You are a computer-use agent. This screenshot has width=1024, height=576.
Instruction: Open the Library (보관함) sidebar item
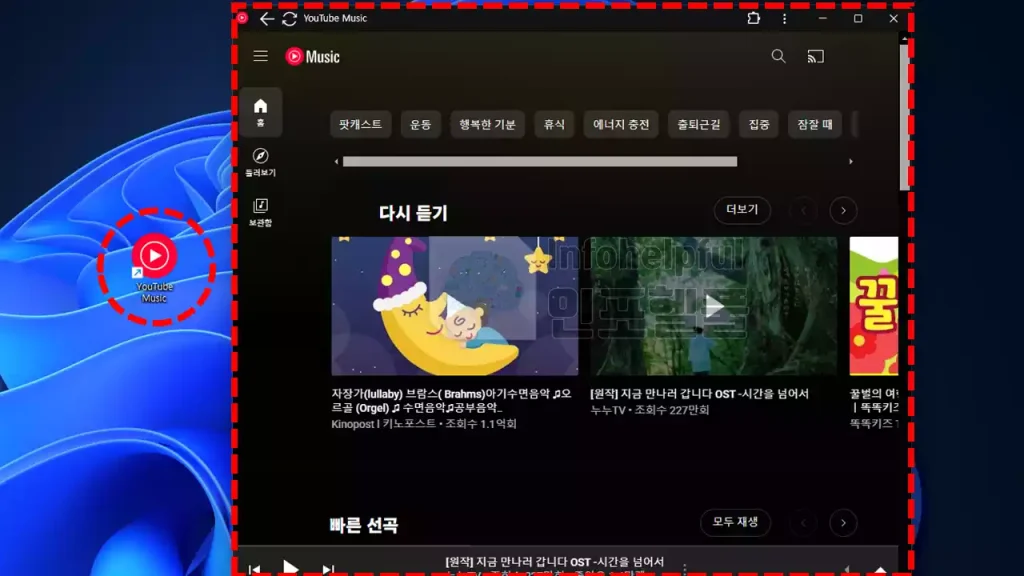[261, 212]
